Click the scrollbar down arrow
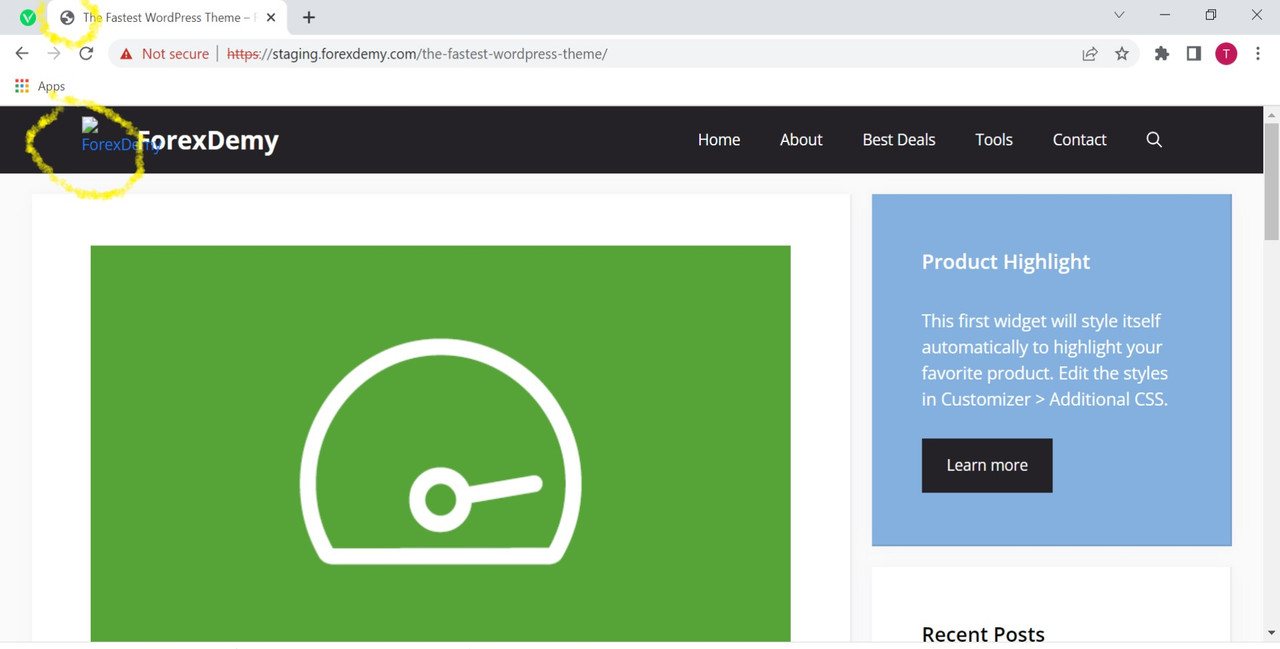 click(1271, 632)
